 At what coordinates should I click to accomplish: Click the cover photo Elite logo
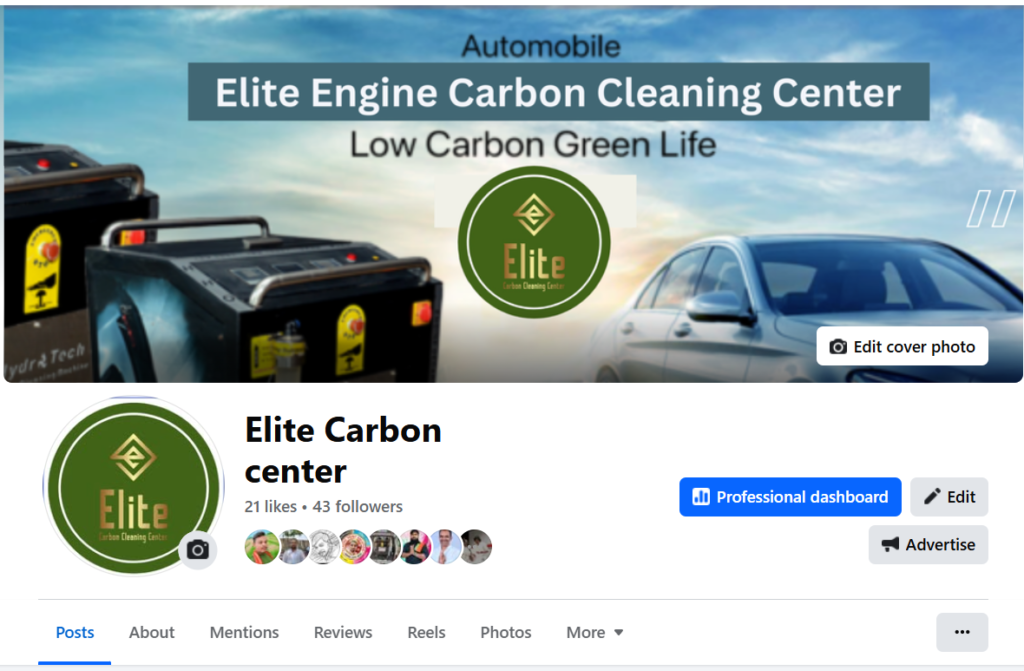534,242
